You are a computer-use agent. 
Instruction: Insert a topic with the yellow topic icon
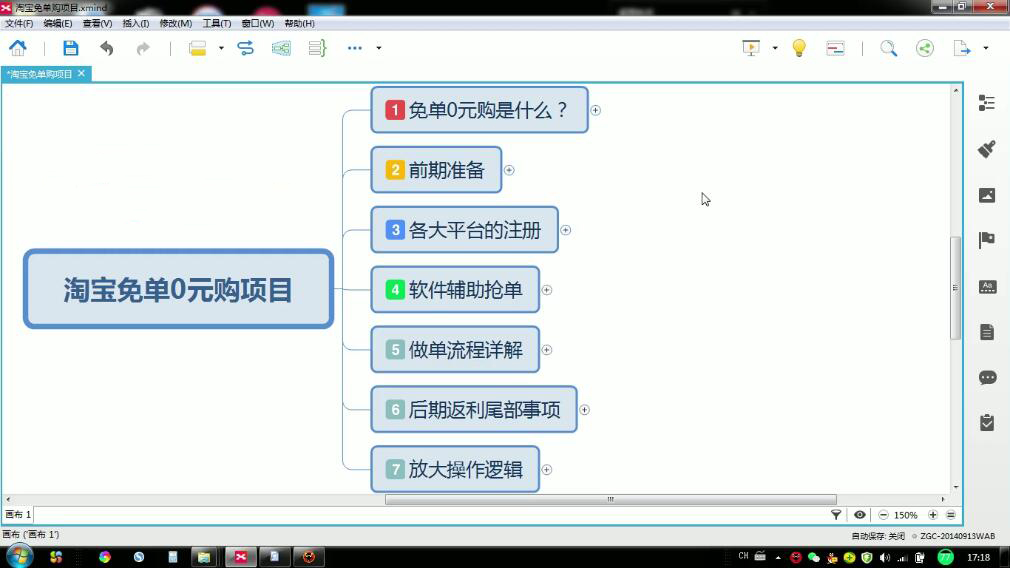tap(197, 48)
